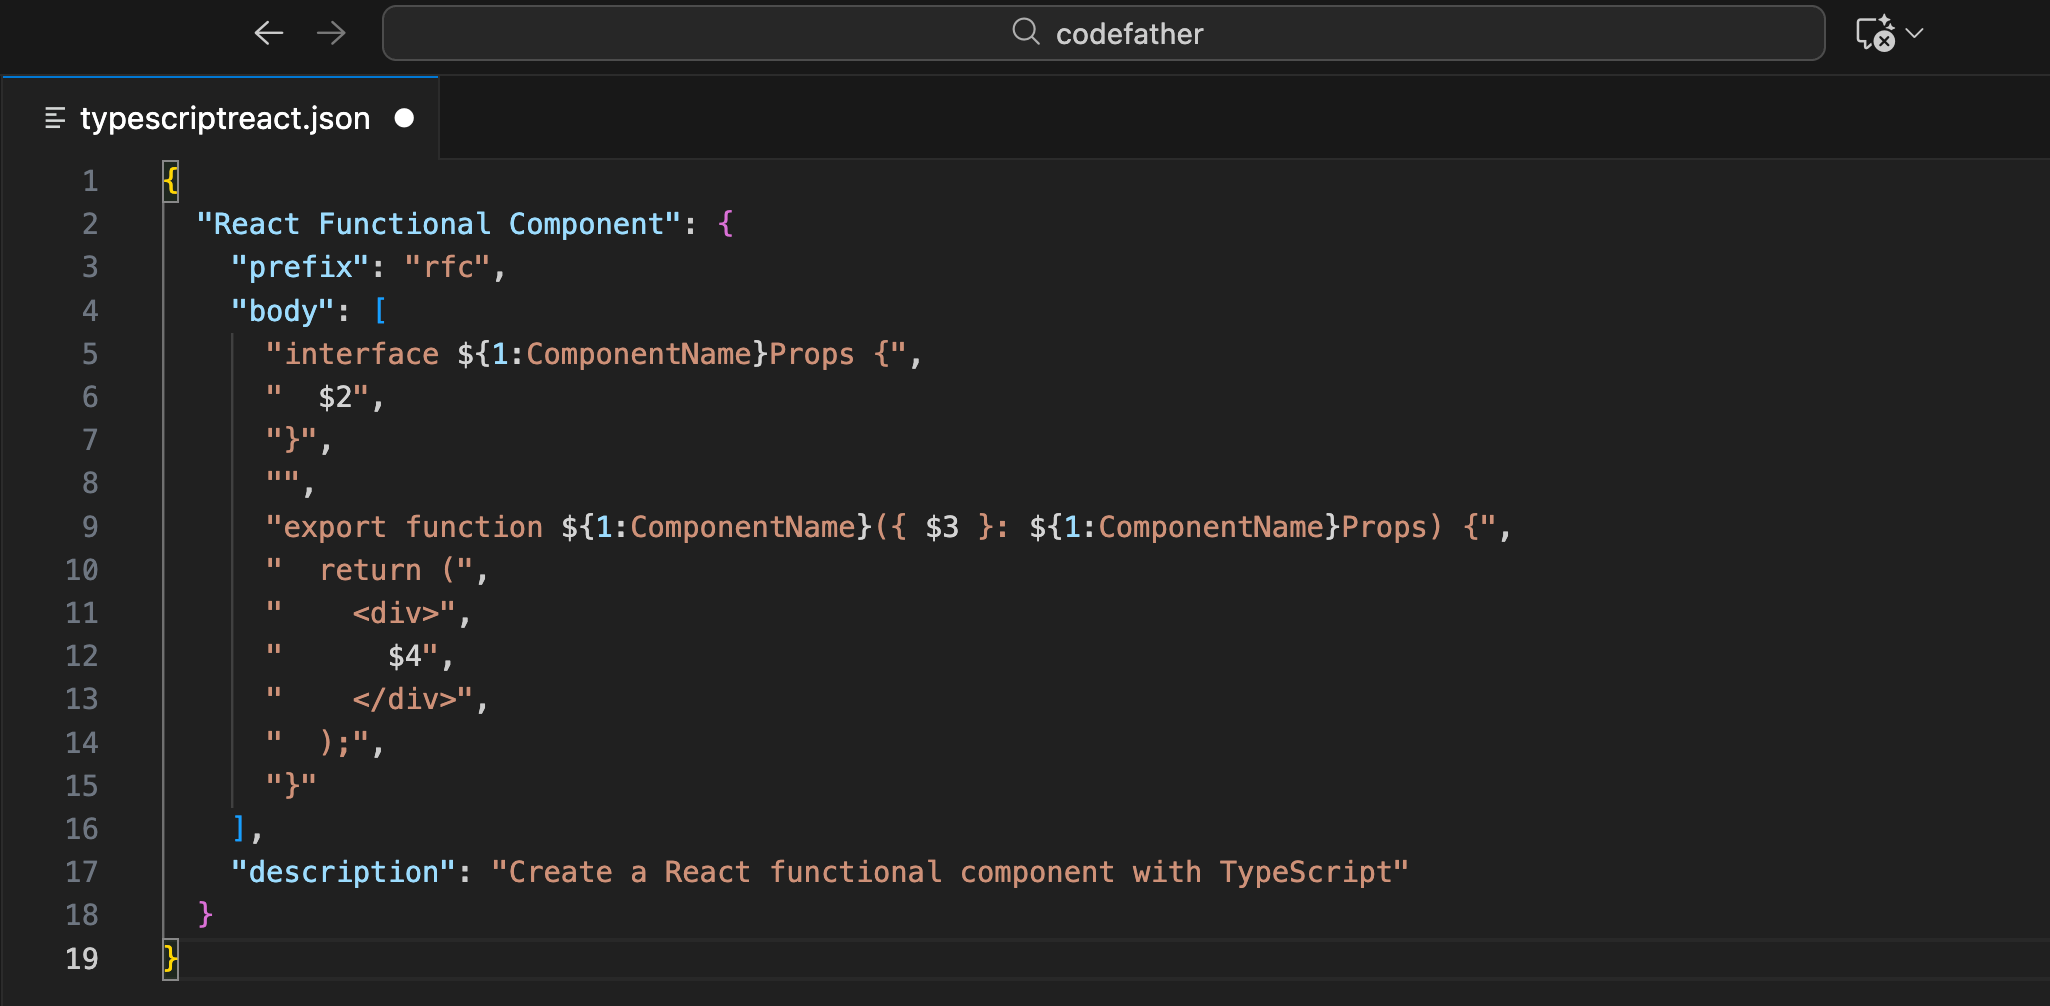Place cursor on the "prefix" key

point(300,267)
